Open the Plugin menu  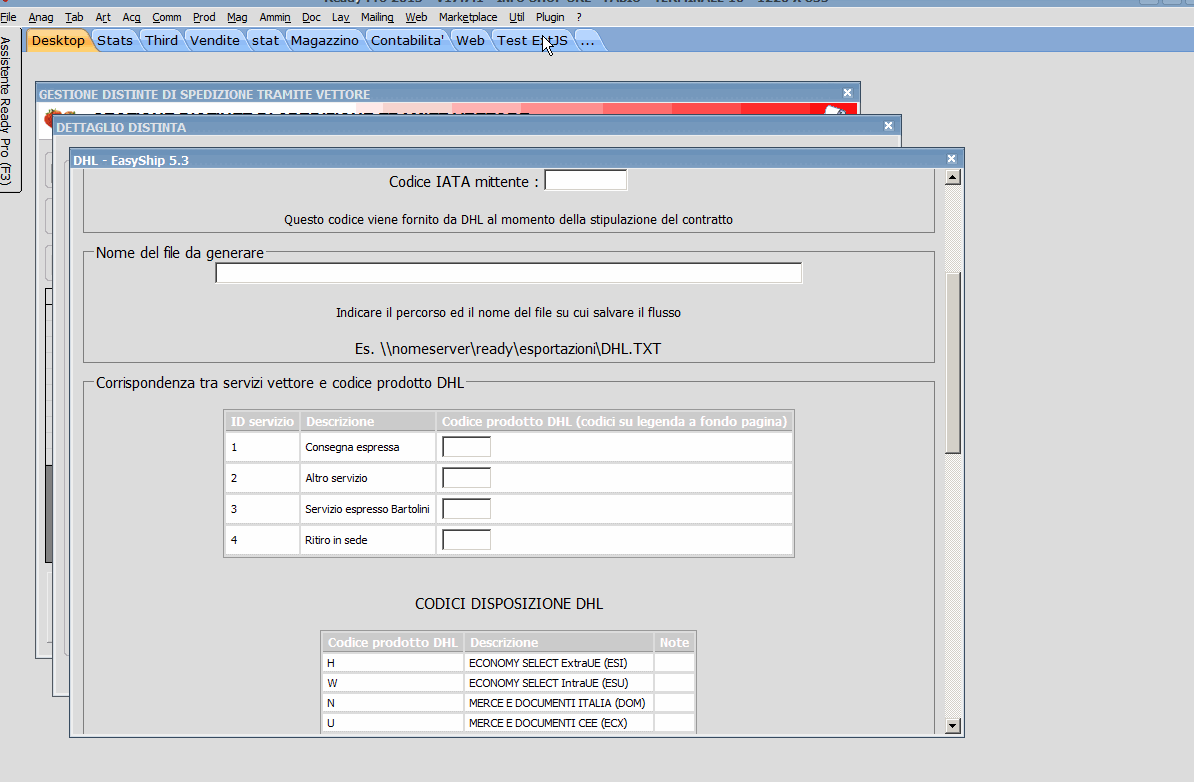coord(550,17)
